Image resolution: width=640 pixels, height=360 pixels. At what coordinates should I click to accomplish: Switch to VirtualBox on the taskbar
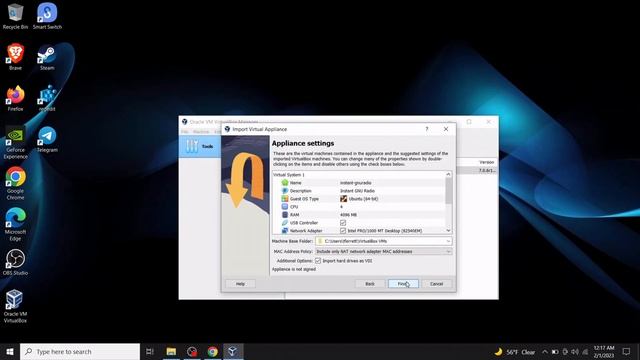pyautogui.click(x=233, y=351)
